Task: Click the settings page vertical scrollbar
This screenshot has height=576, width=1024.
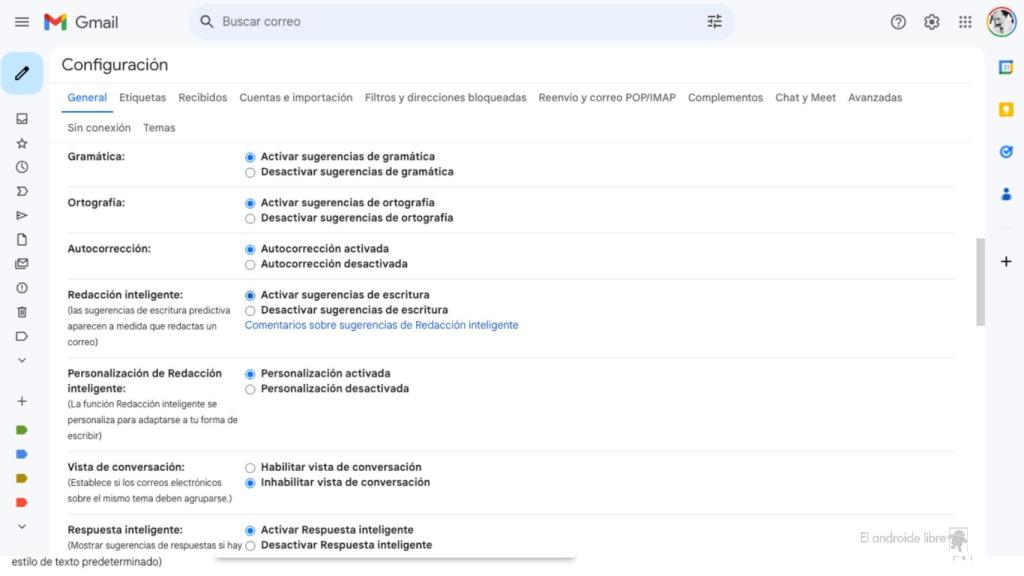Action: [x=980, y=281]
